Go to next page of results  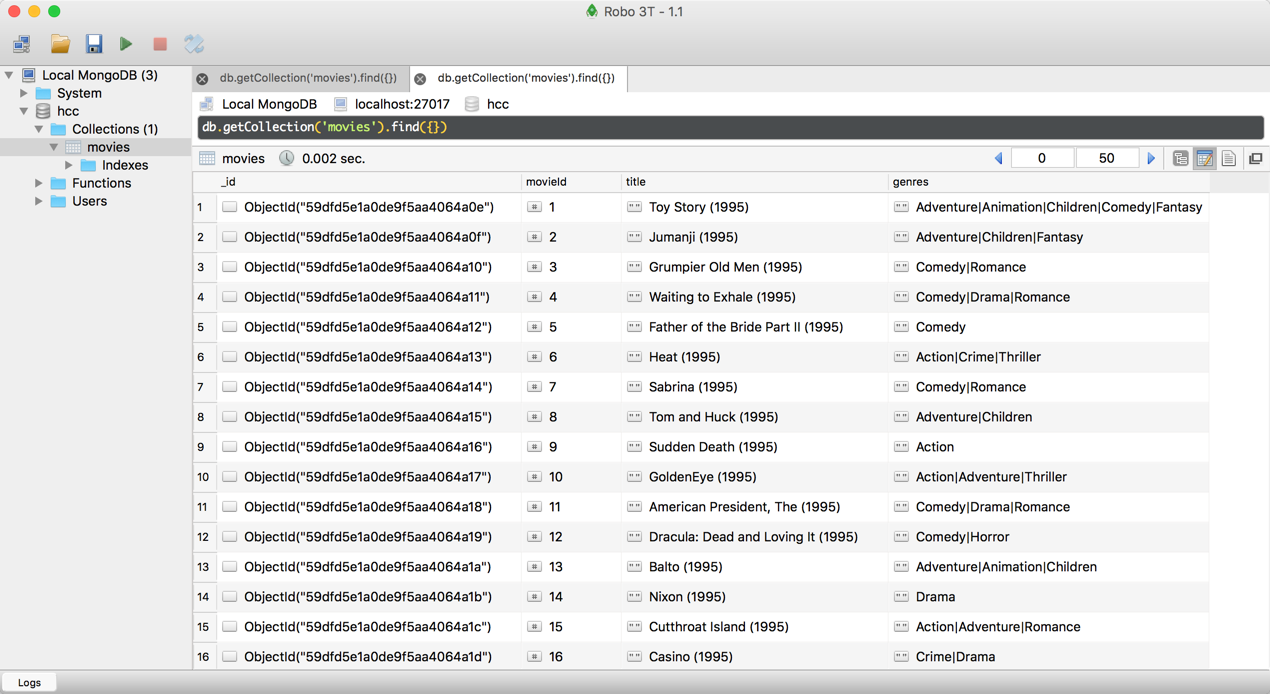[1151, 159]
